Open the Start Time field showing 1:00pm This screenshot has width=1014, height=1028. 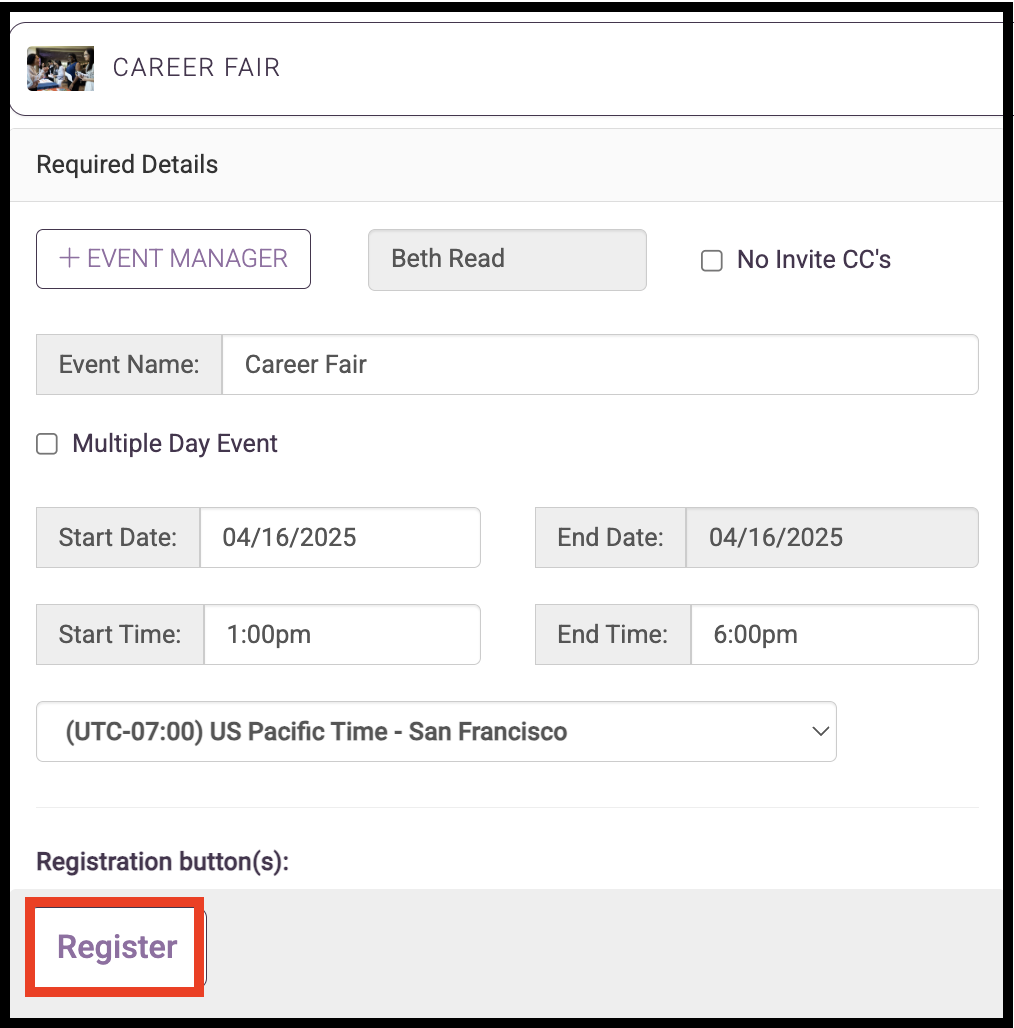(341, 635)
